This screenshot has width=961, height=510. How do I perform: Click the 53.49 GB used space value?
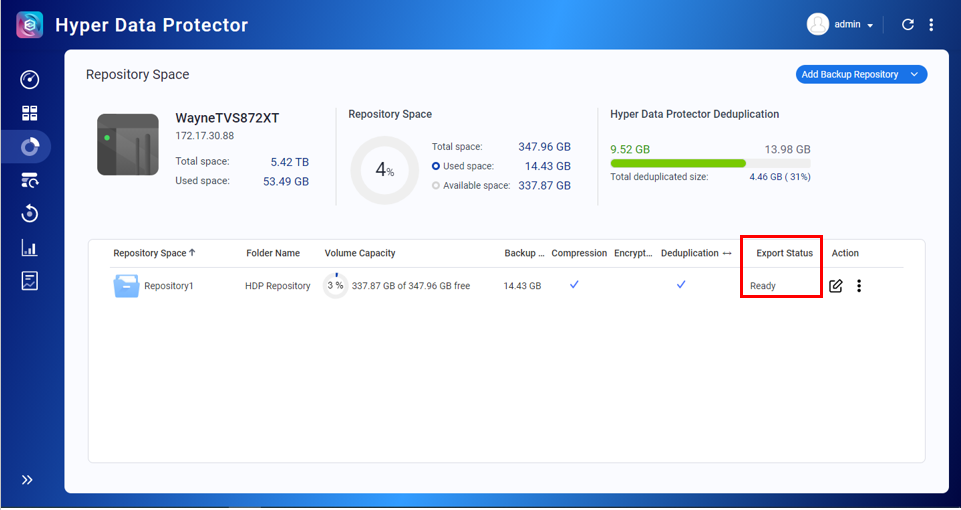point(286,181)
